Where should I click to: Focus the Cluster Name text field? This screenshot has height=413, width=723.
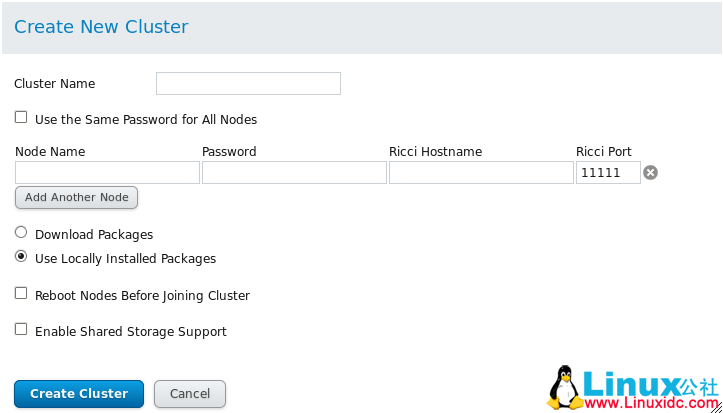point(248,83)
